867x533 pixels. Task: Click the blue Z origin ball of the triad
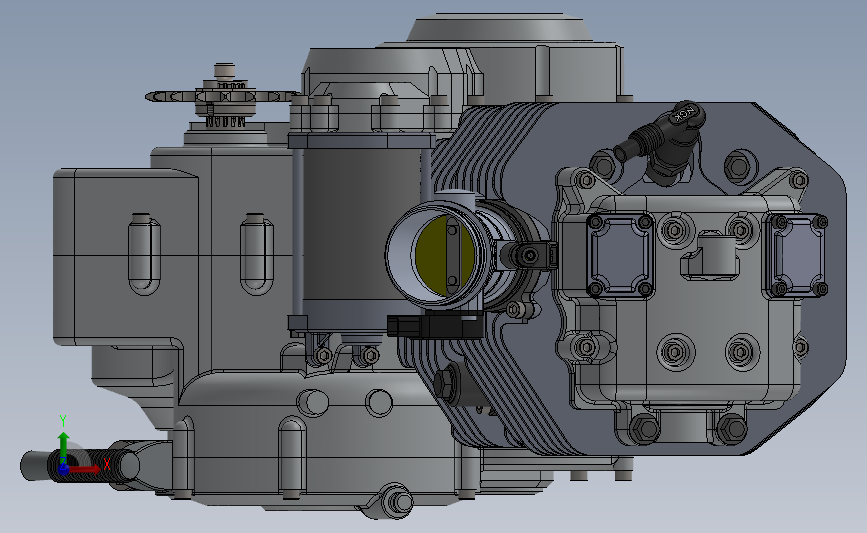[63, 469]
